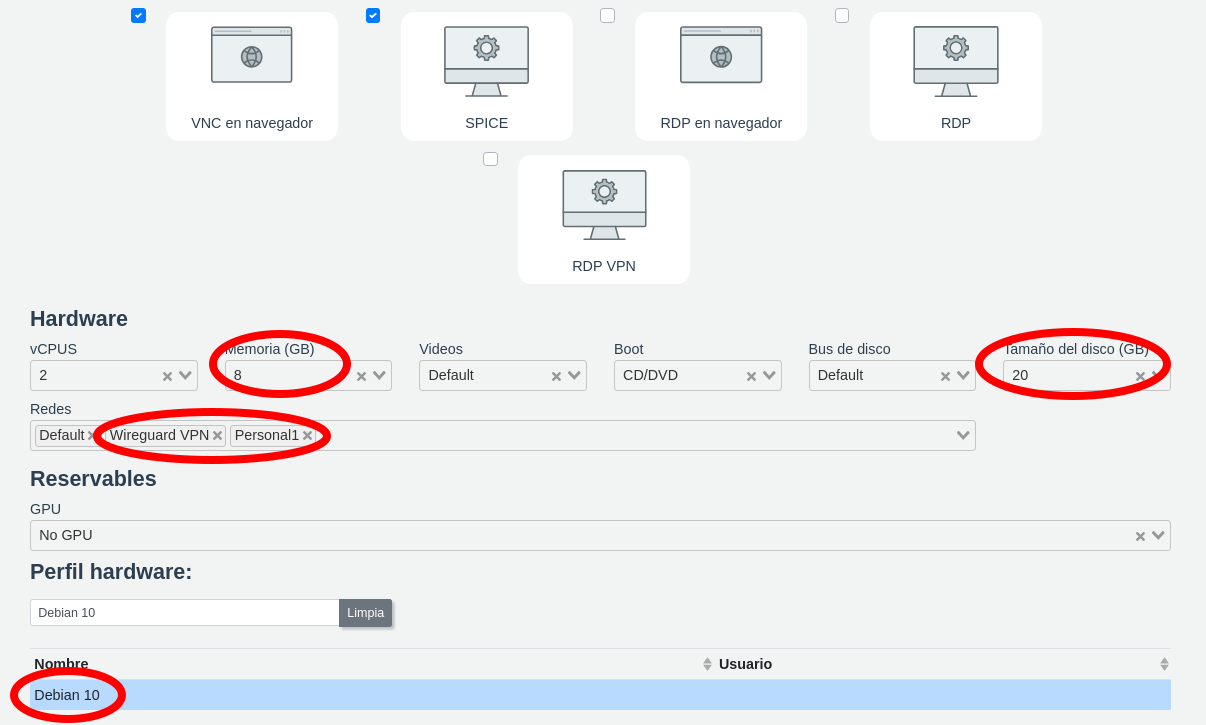Click the VNC en navegador viewer icon

coord(252,55)
